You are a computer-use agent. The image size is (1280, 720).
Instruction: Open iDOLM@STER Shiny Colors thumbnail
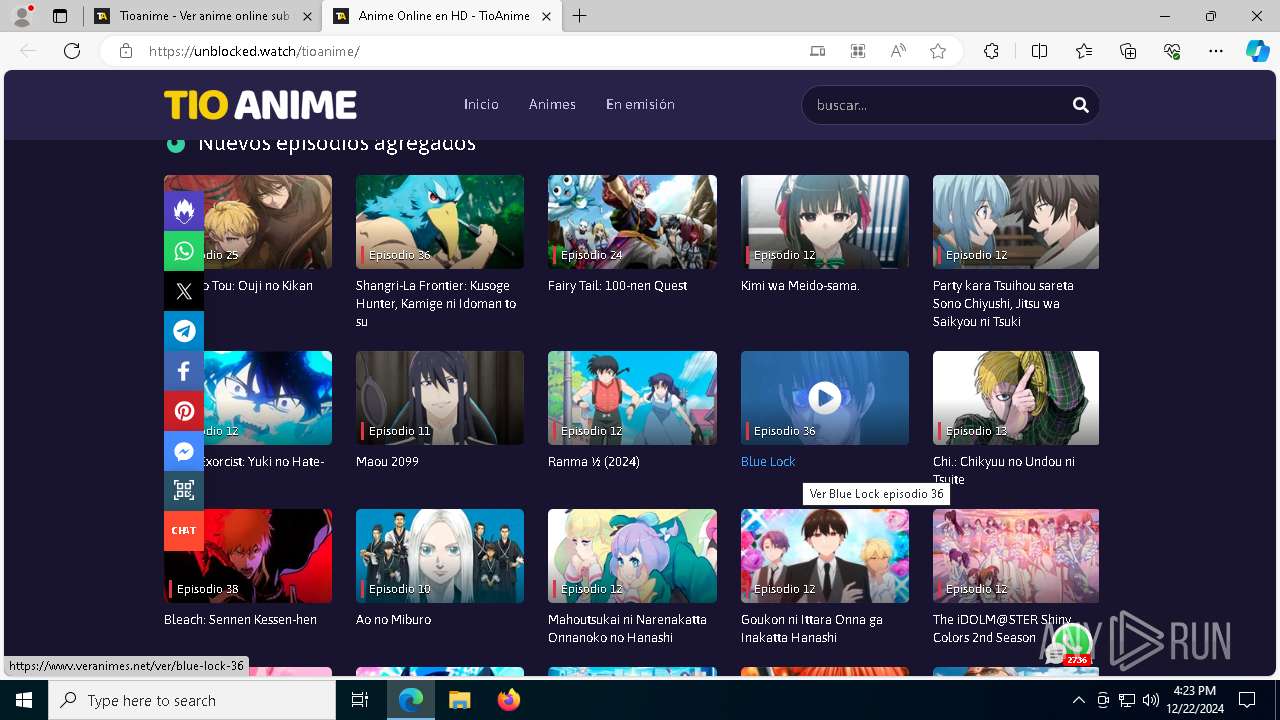pyautogui.click(x=1016, y=556)
